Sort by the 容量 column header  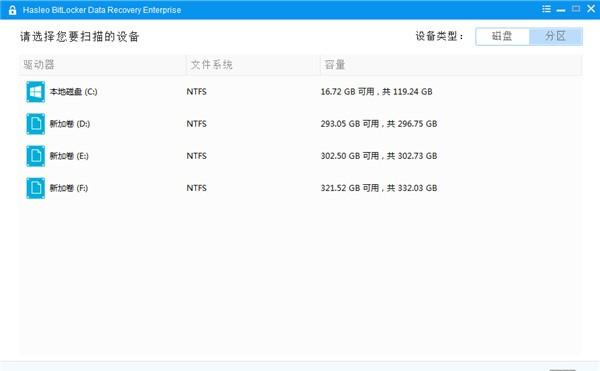pyautogui.click(x=451, y=65)
